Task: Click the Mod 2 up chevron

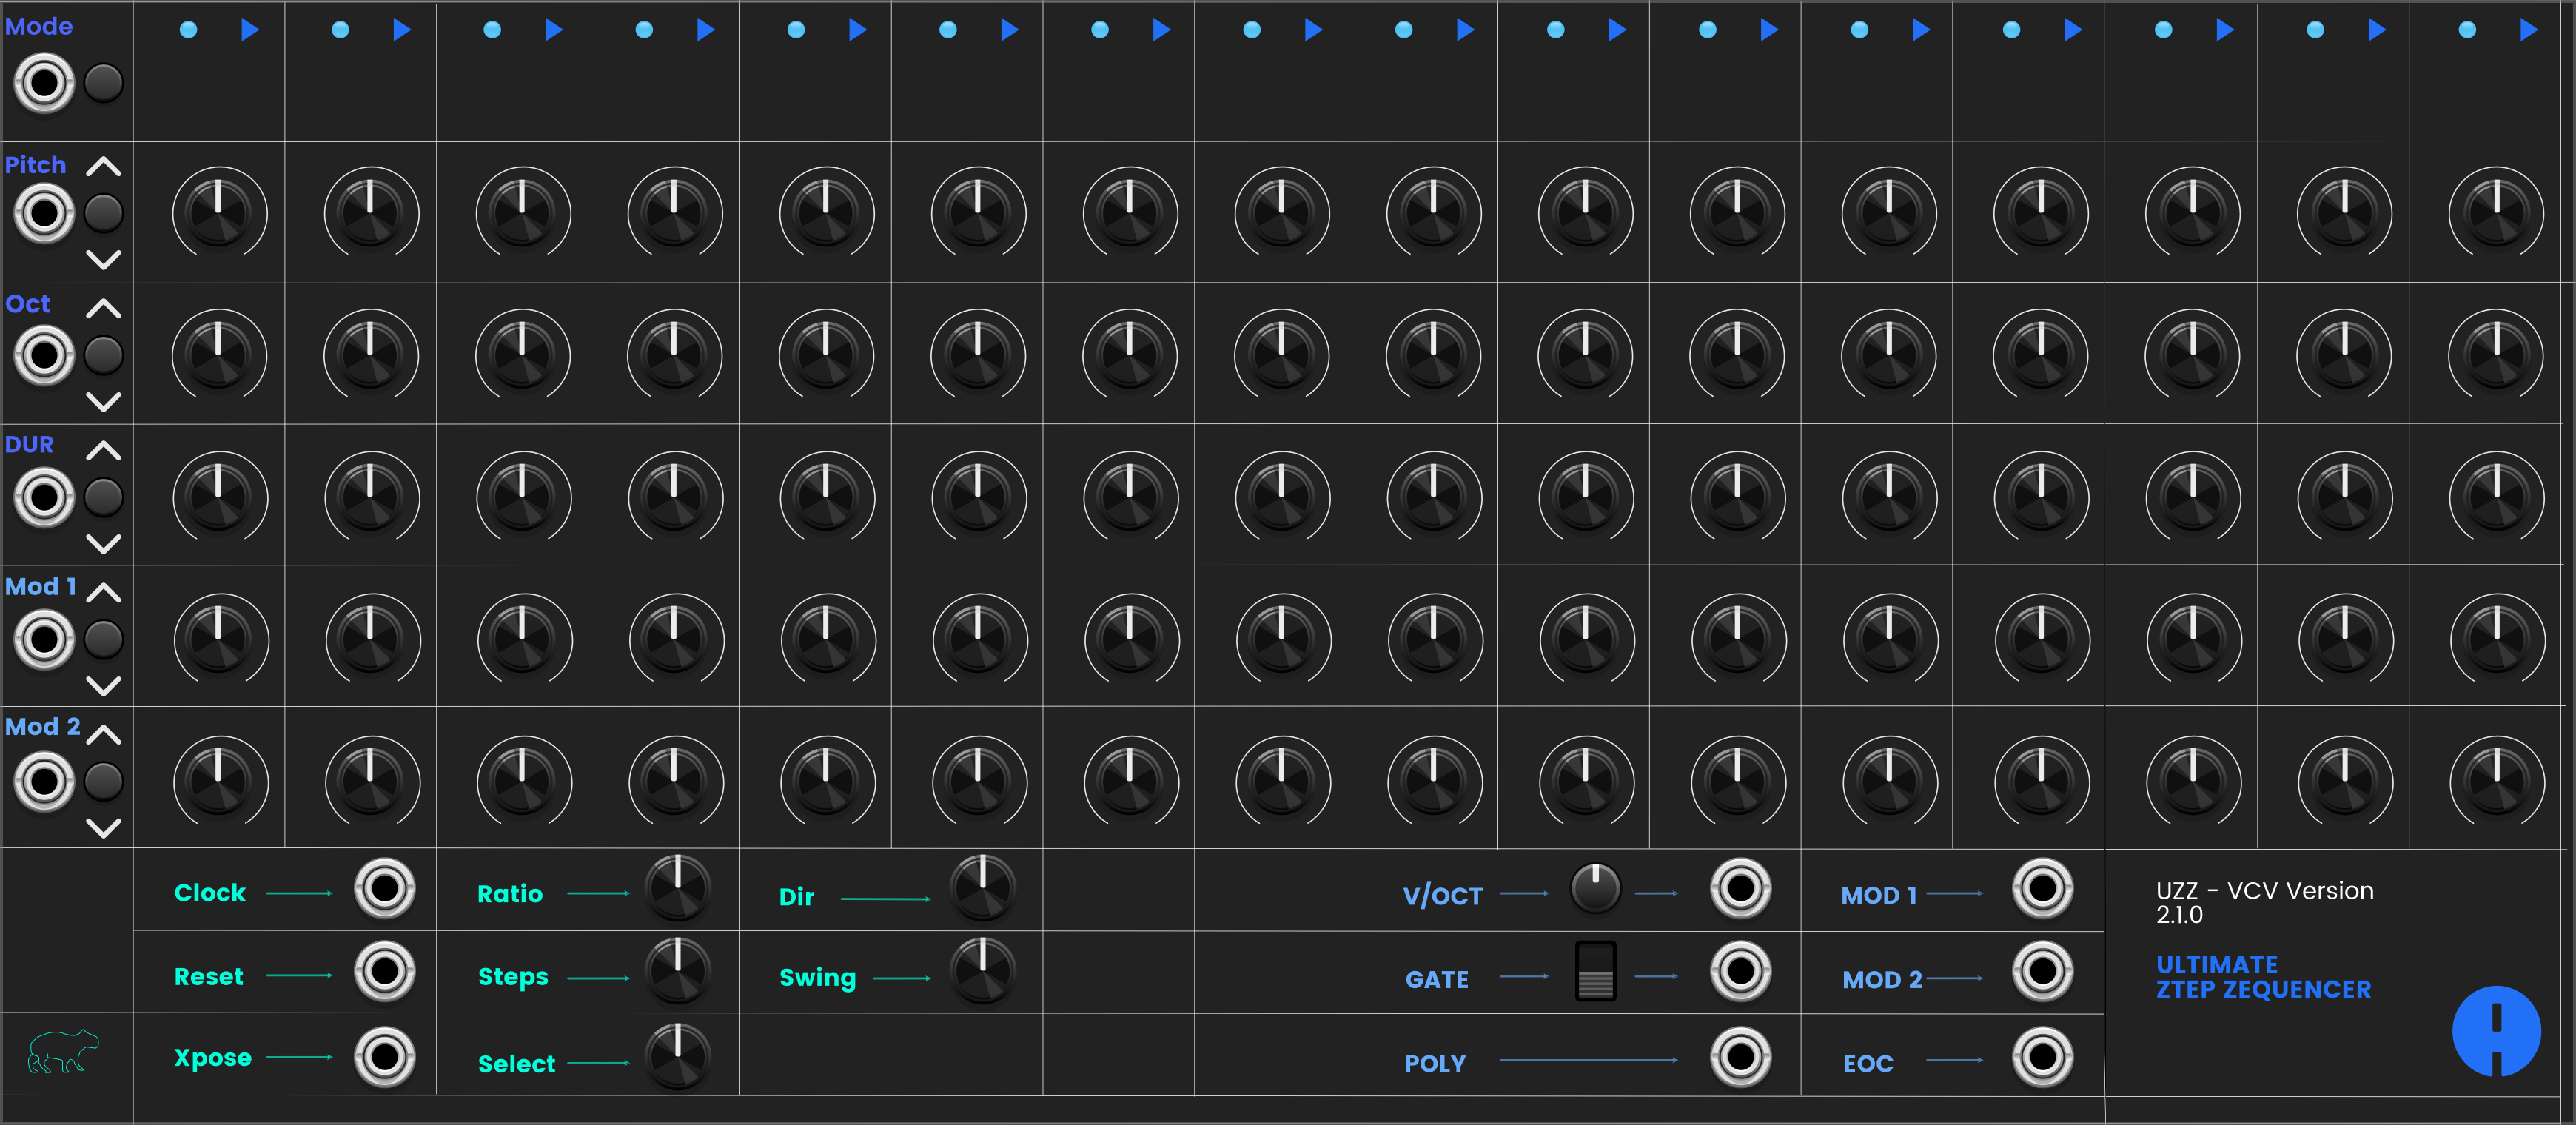Action: tap(103, 735)
